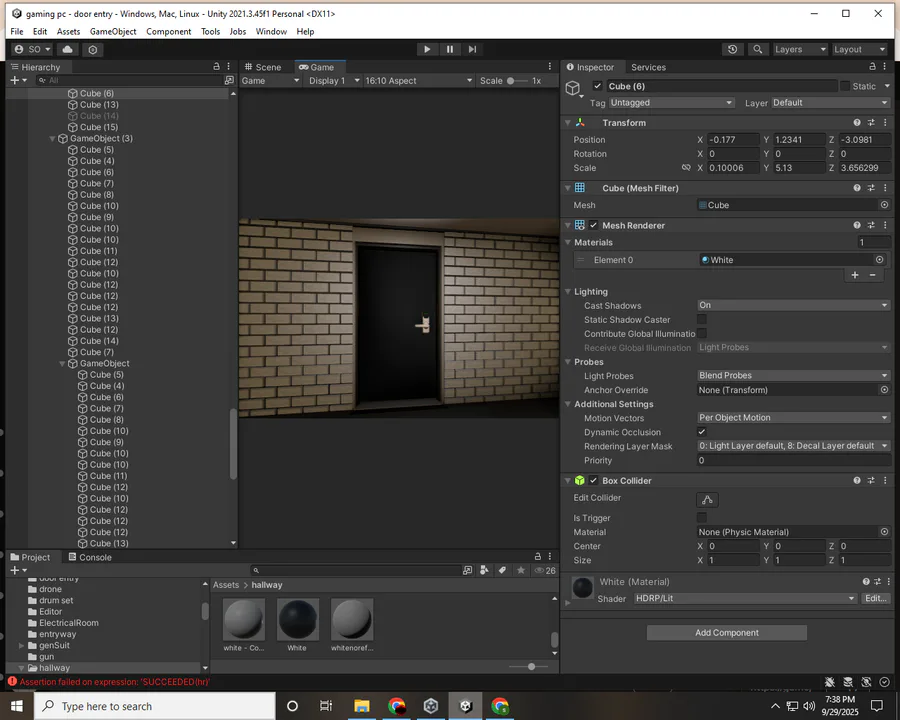Open the Layer dropdown showing Default
Screen dimensions: 900x720
tap(831, 103)
